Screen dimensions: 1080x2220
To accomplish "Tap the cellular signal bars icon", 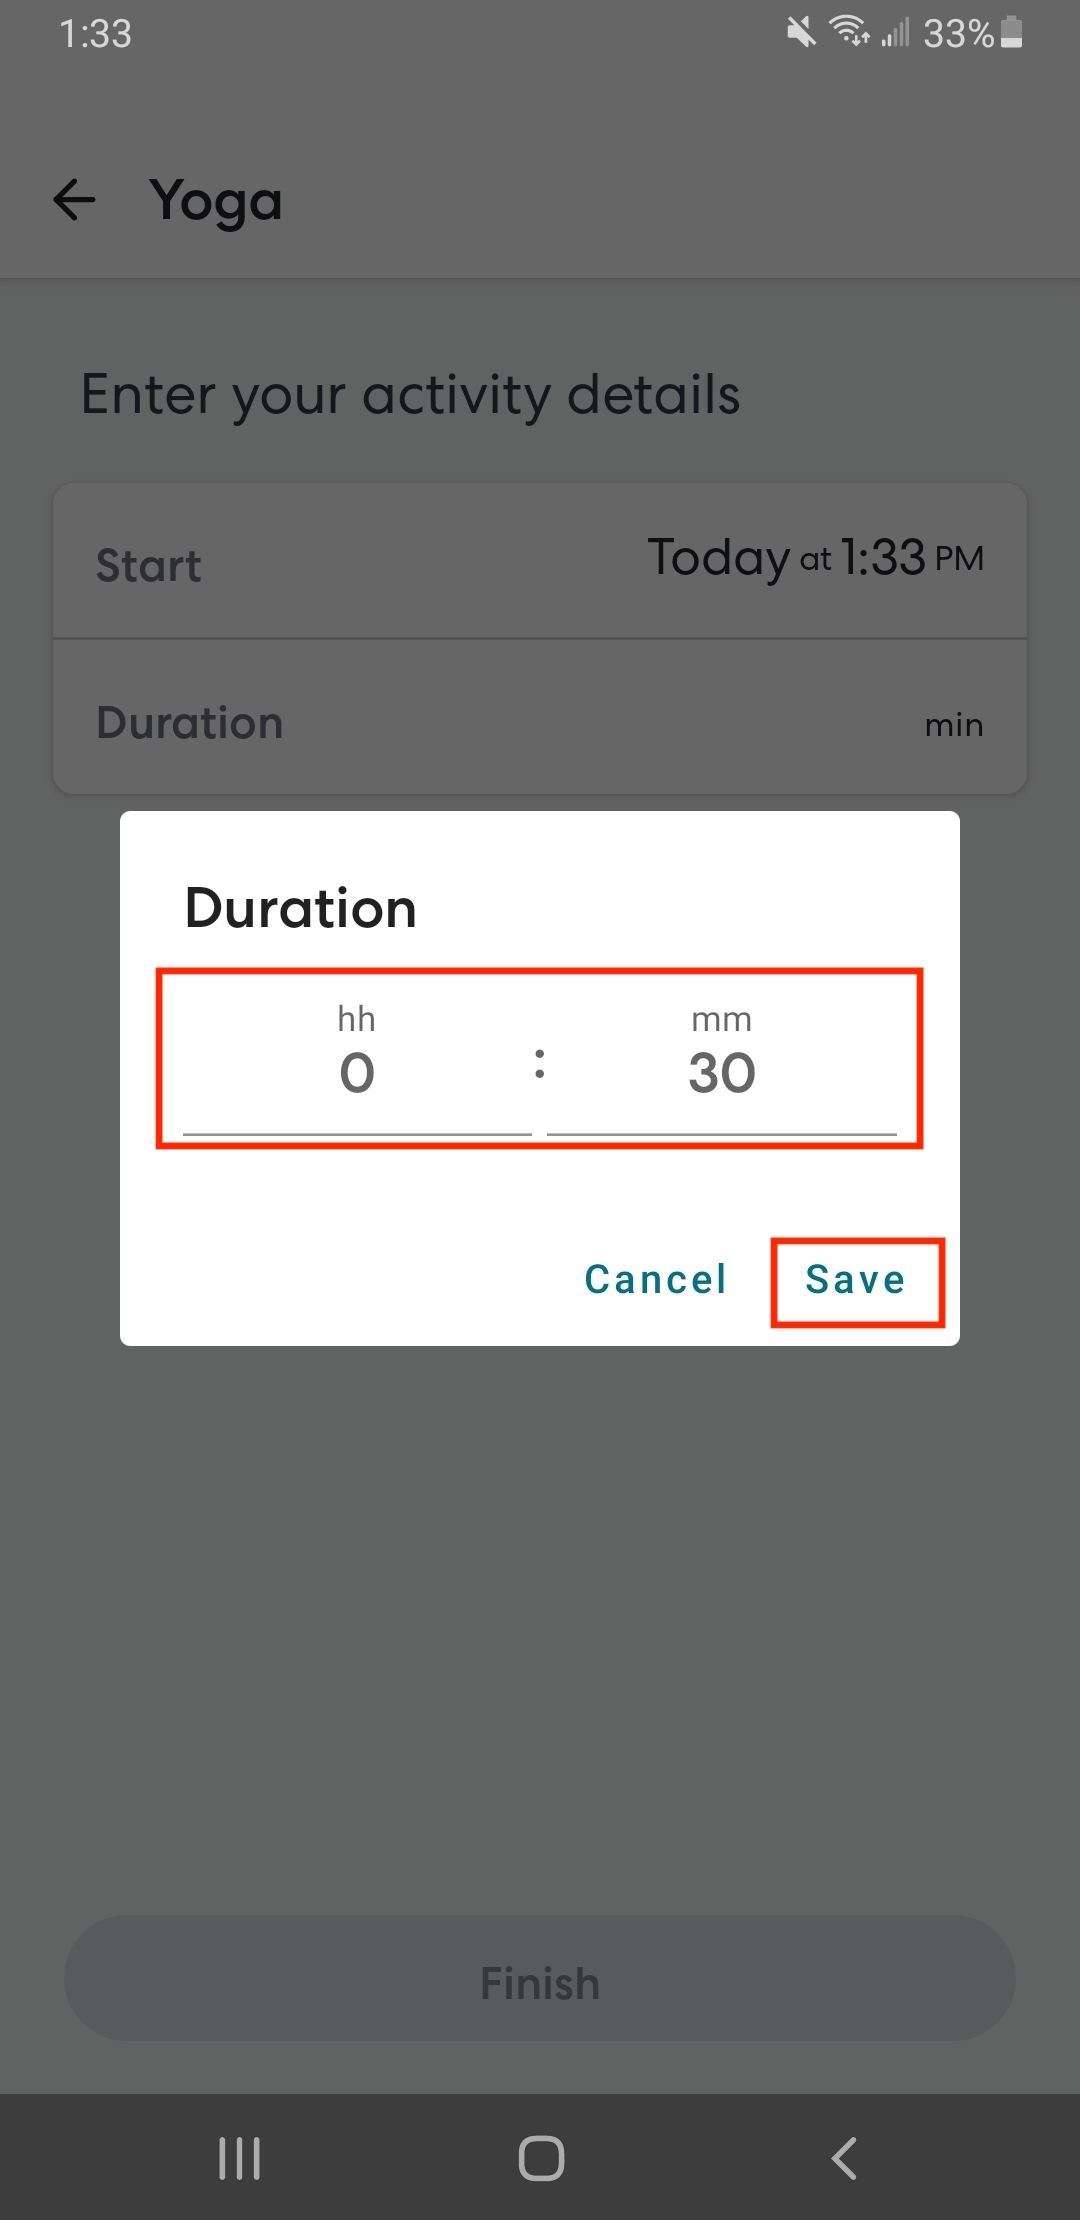I will click(895, 33).
